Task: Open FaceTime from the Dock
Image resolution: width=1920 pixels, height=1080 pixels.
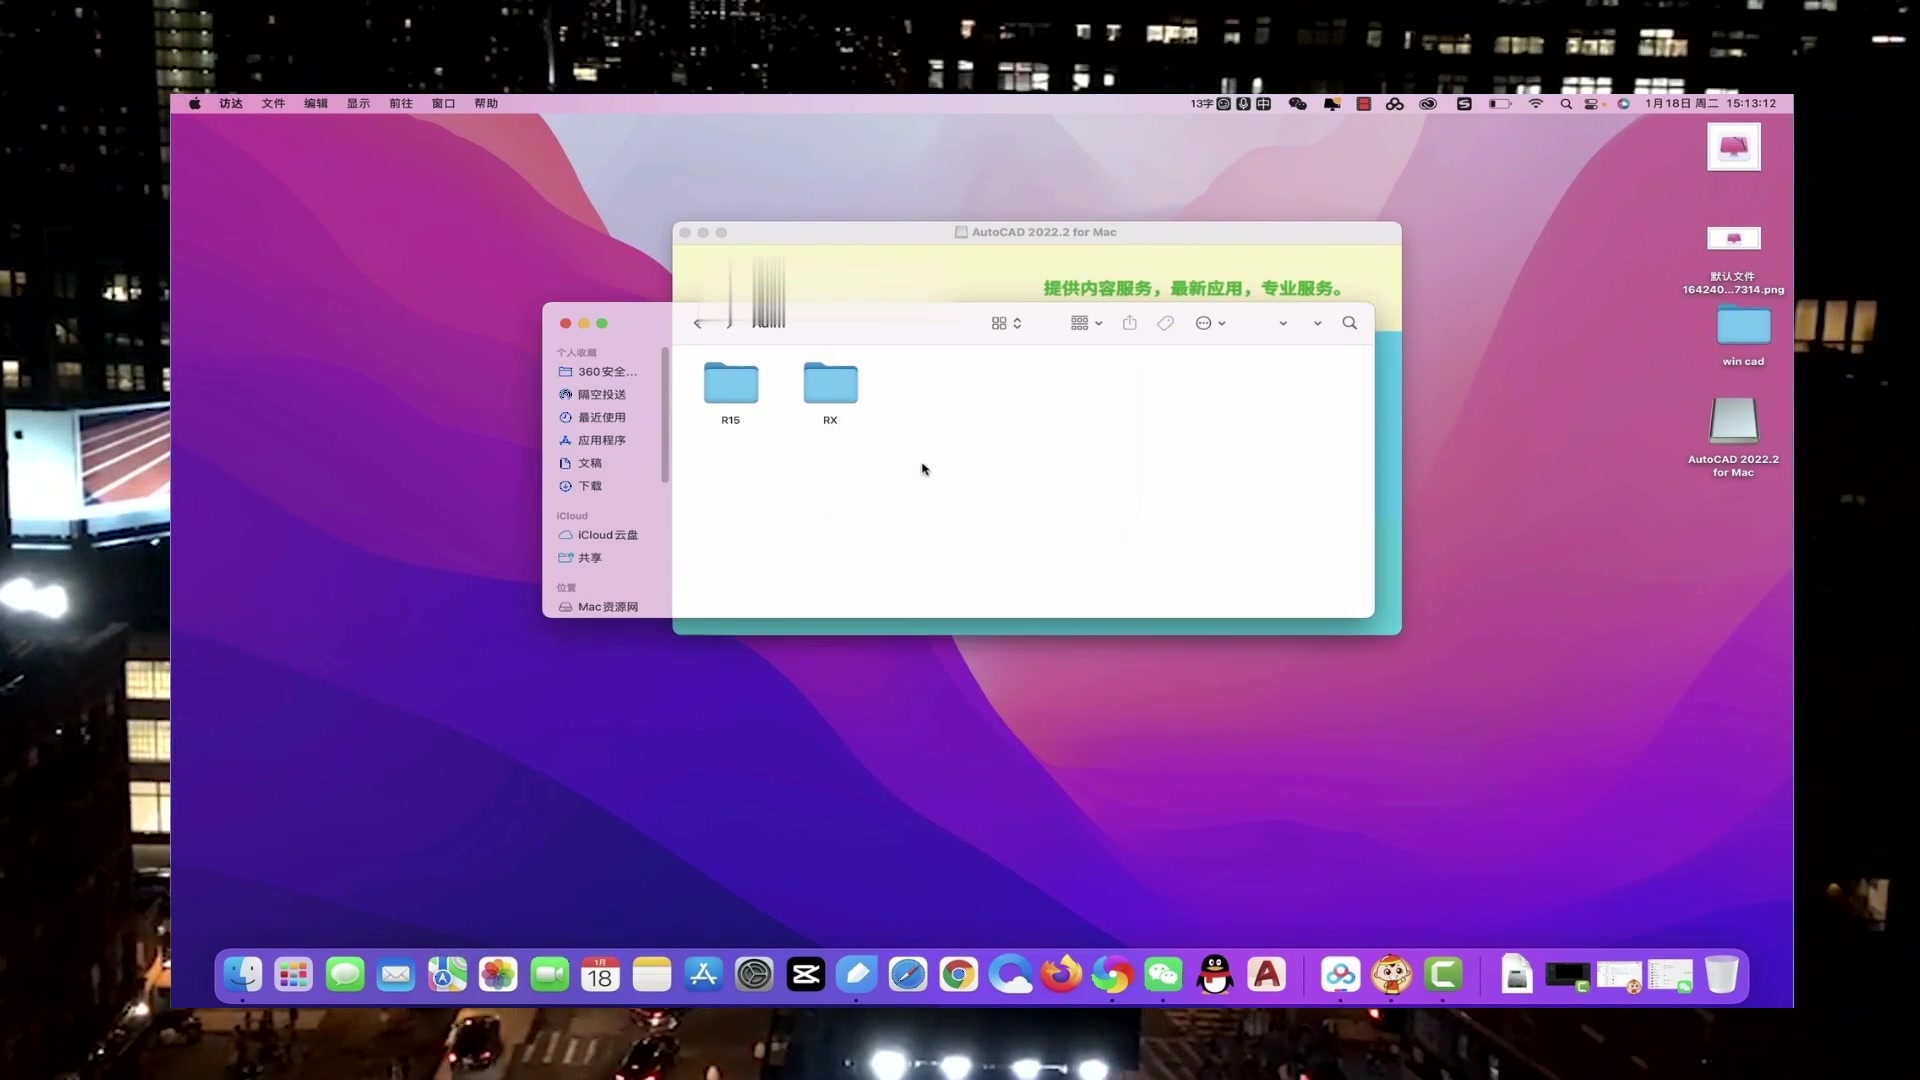Action: point(549,975)
